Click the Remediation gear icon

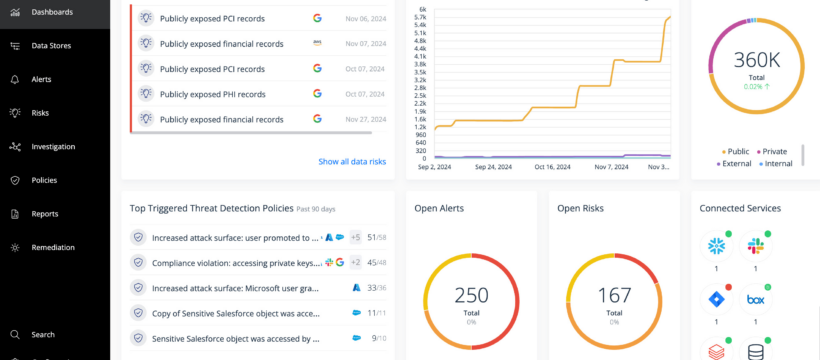pos(15,248)
